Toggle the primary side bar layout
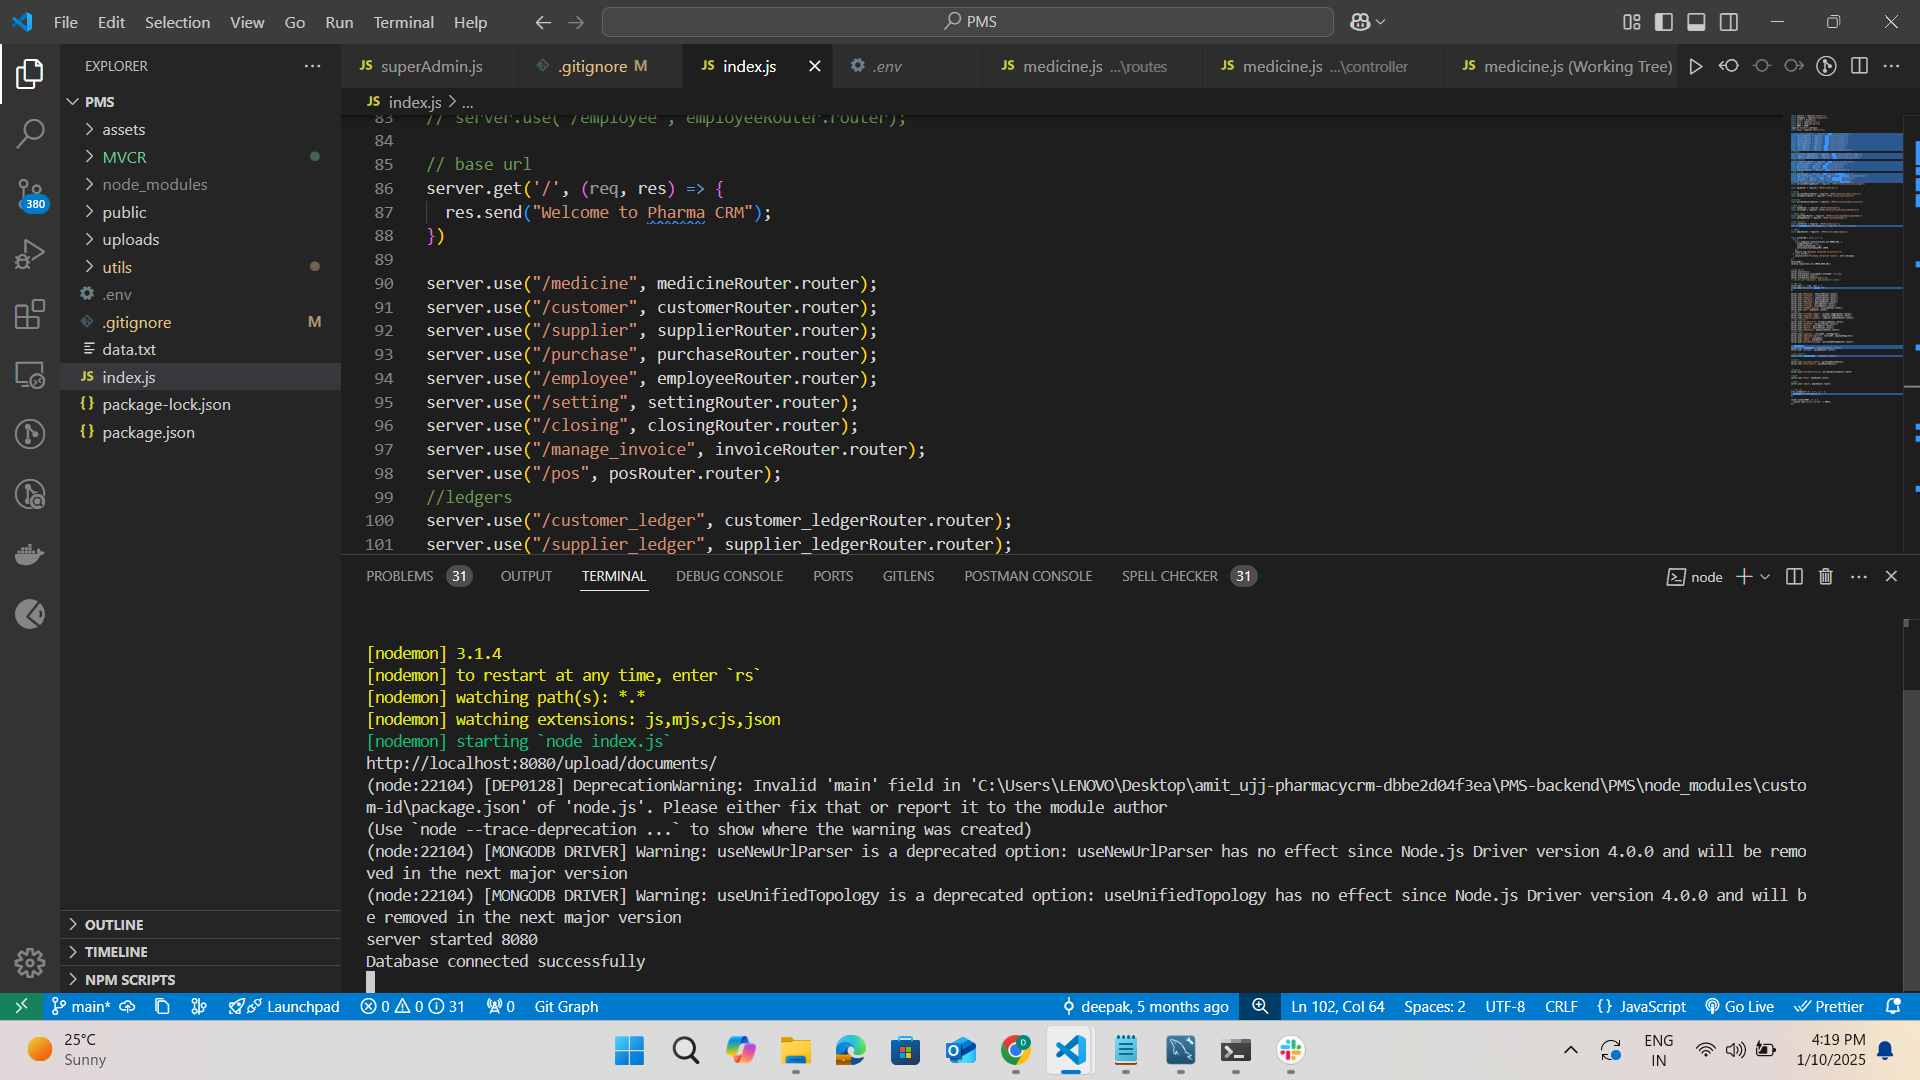The height and width of the screenshot is (1080, 1920). click(x=1664, y=22)
